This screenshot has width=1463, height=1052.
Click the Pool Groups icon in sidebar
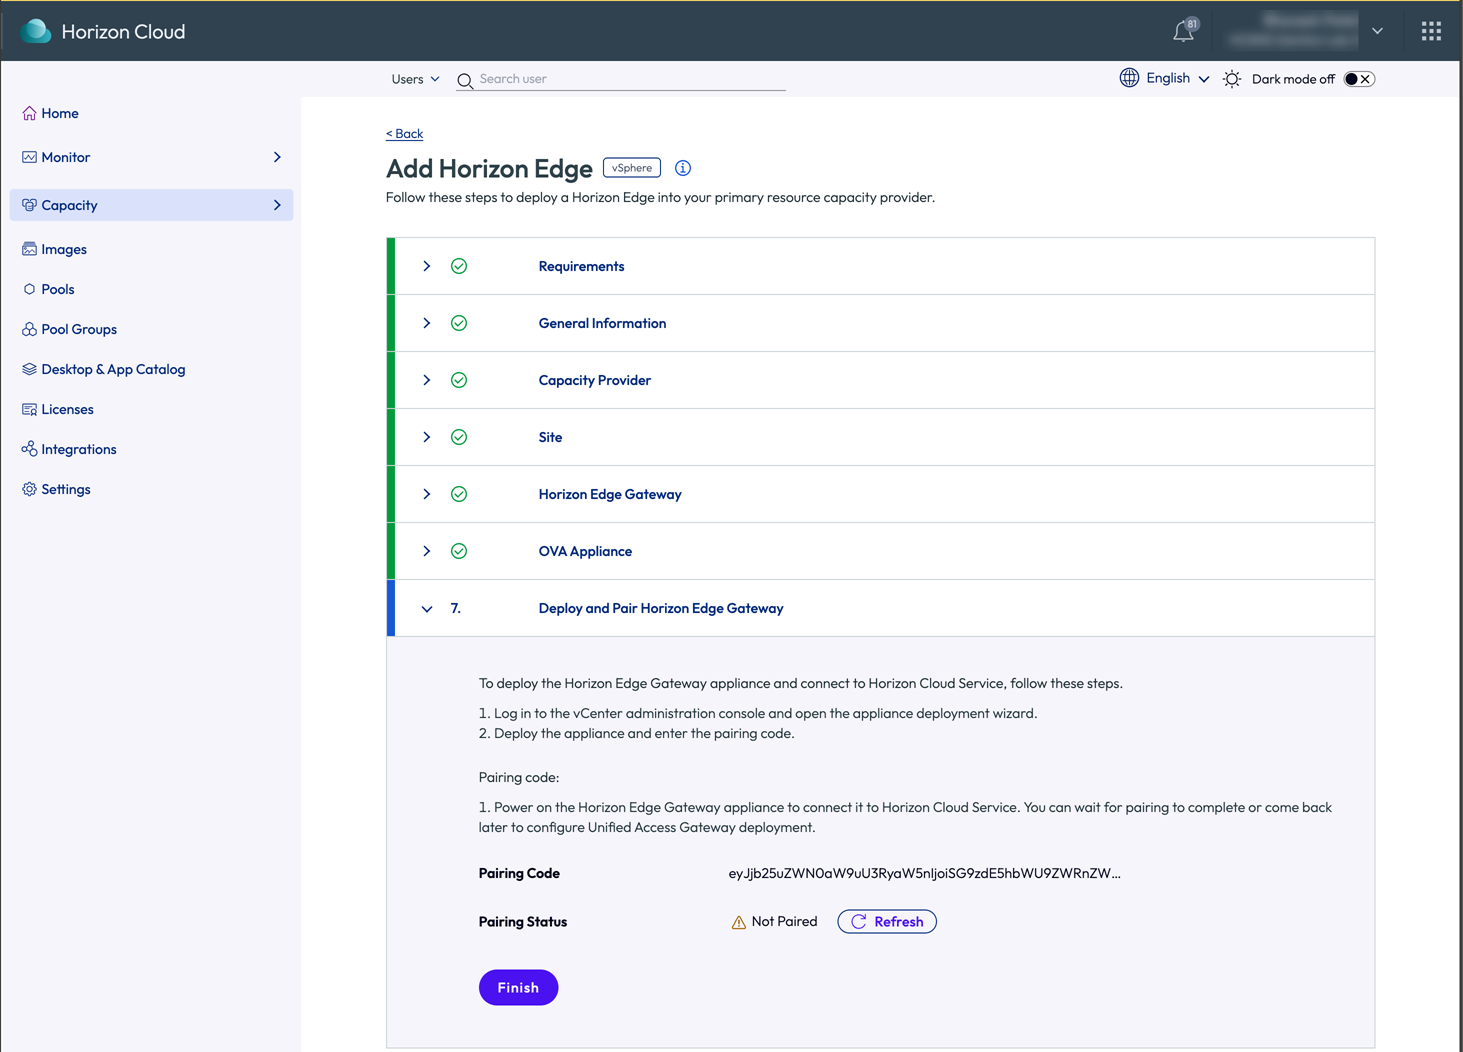tap(29, 329)
